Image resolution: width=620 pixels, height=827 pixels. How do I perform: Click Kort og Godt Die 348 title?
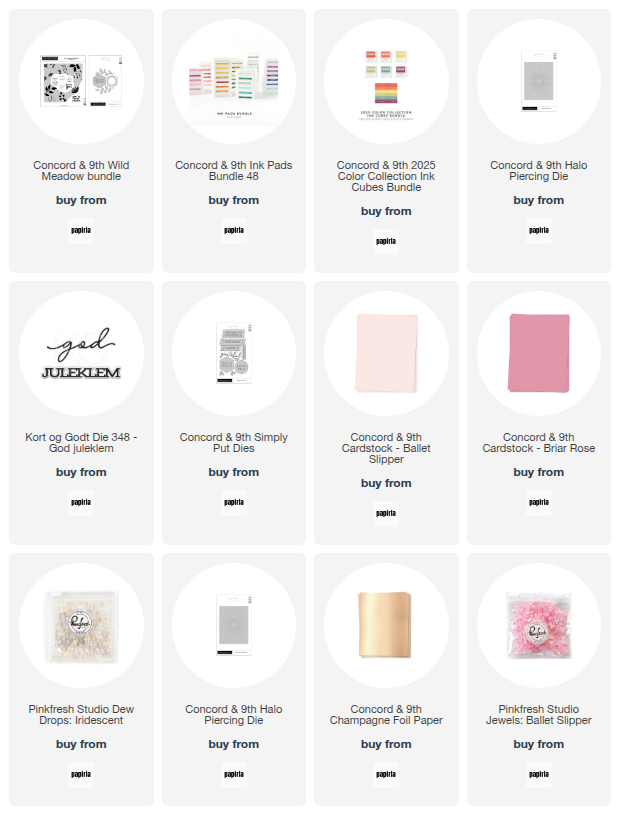(81, 443)
